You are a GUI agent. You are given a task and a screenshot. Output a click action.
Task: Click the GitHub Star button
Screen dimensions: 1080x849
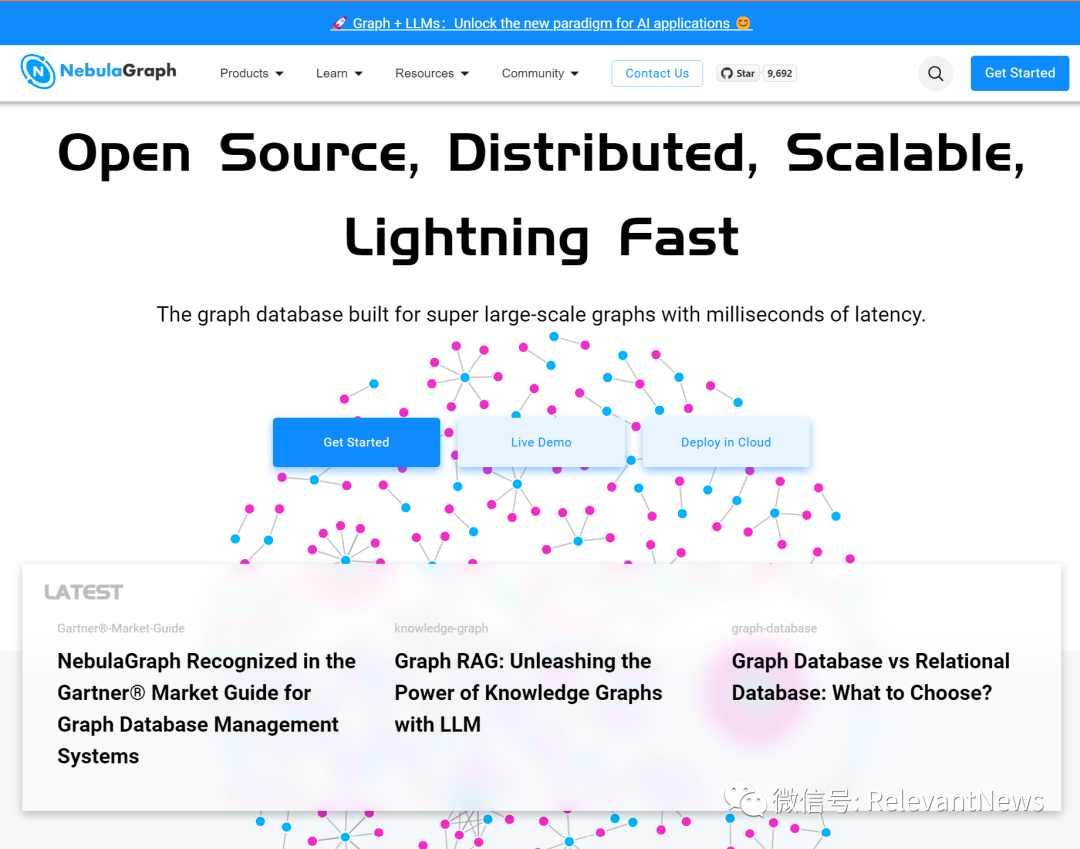738,73
